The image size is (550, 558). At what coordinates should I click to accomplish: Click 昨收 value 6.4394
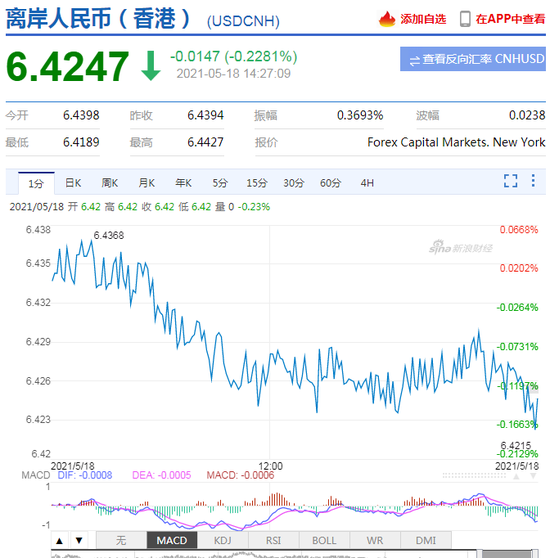click(x=205, y=115)
